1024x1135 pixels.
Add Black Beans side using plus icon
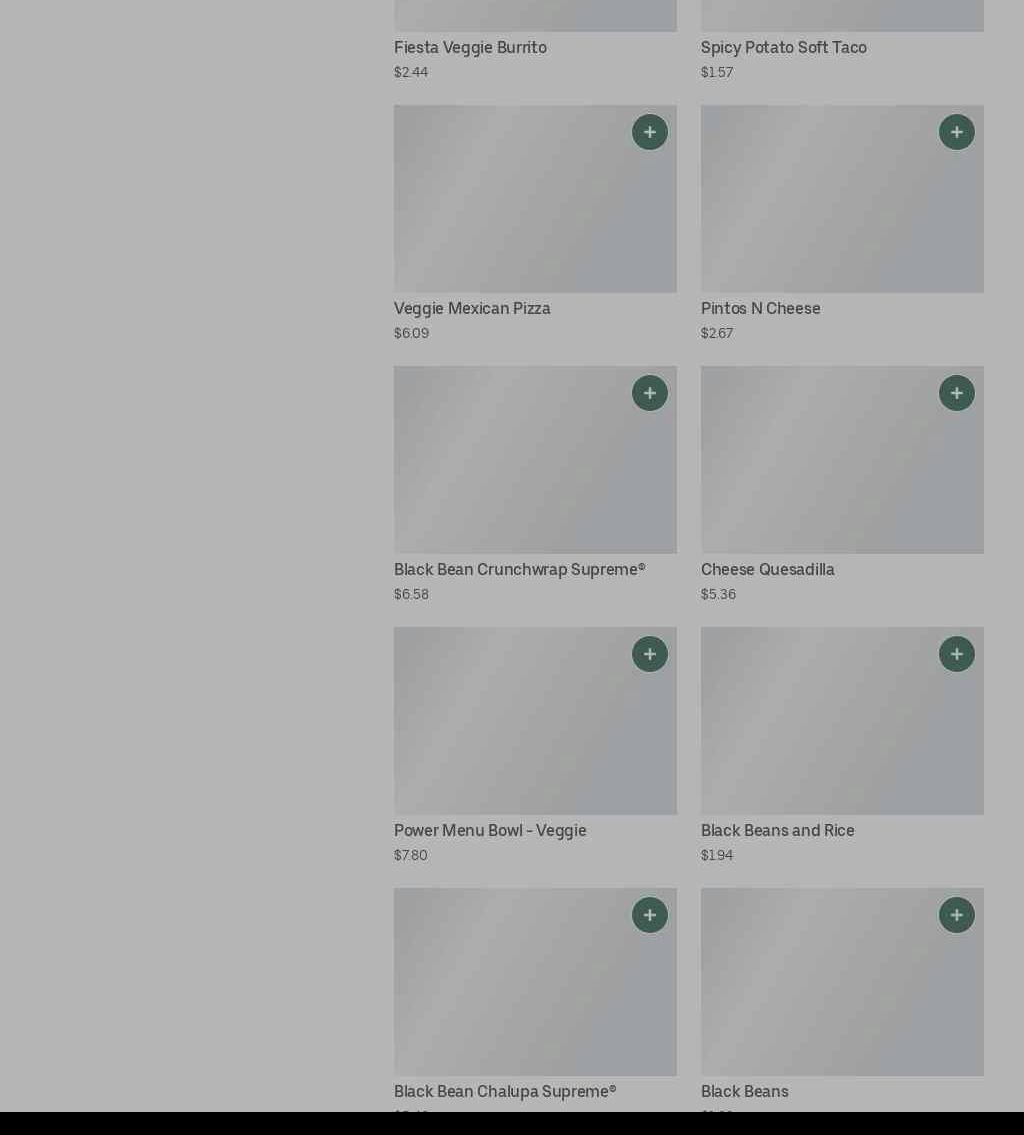956,915
